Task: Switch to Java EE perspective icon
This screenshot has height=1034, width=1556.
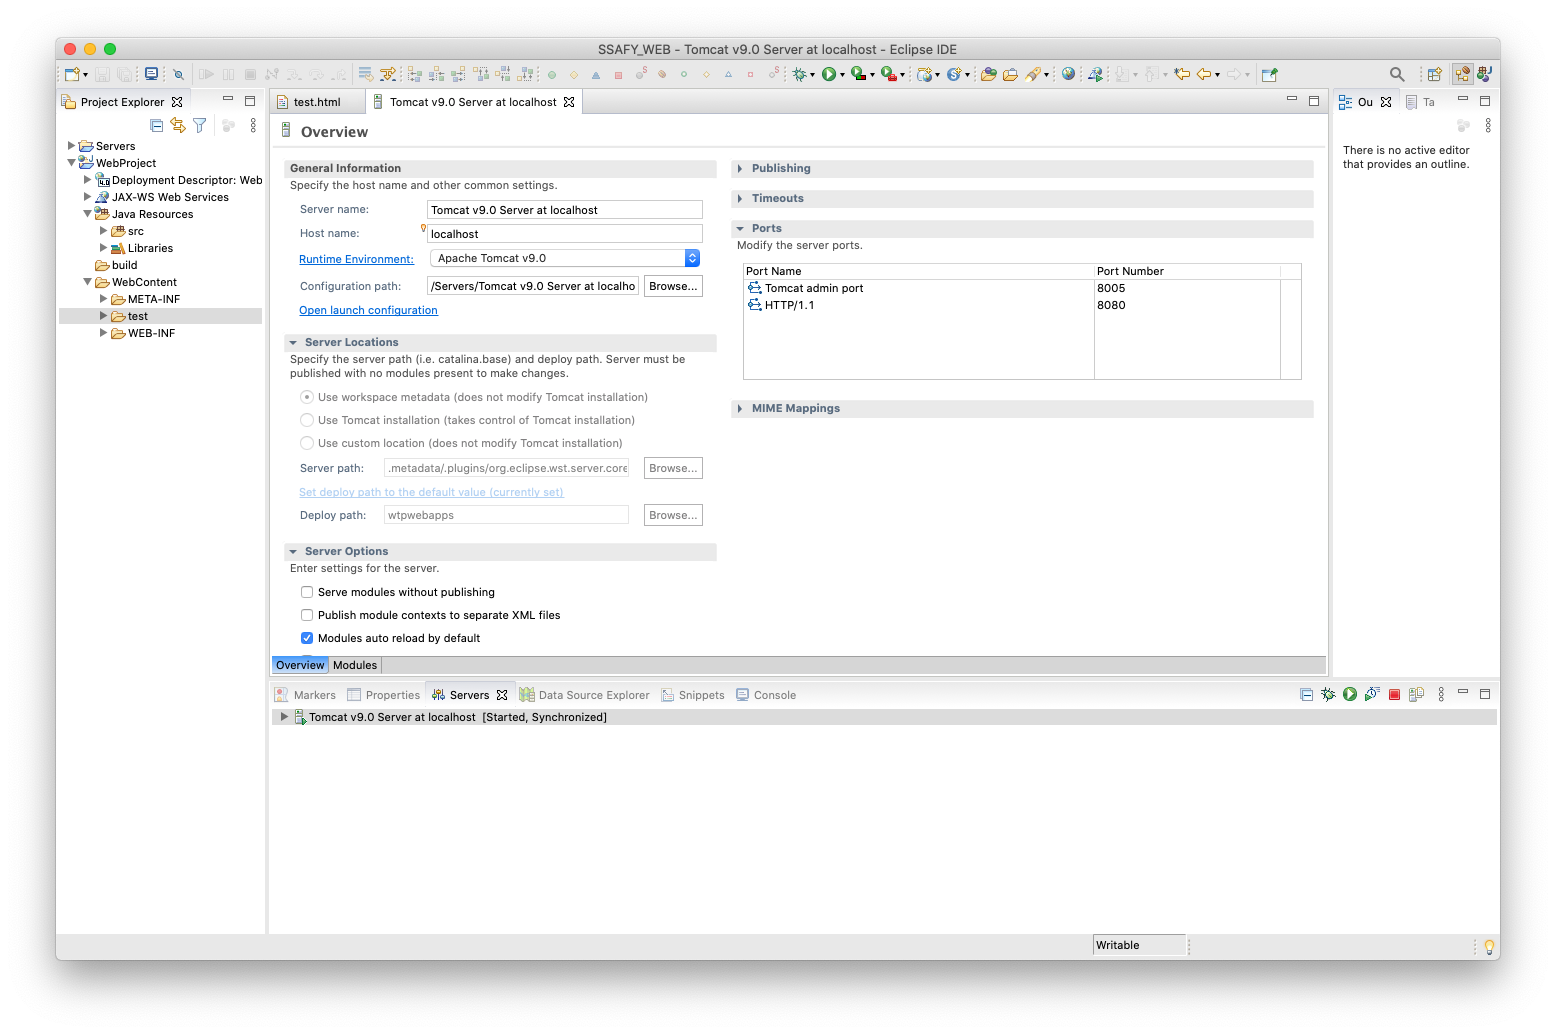Action: click(1463, 74)
